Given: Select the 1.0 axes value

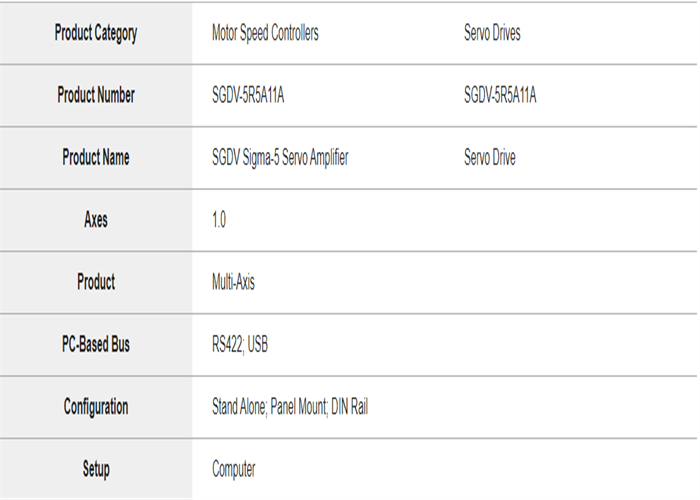Looking at the screenshot, I should click(x=219, y=220).
